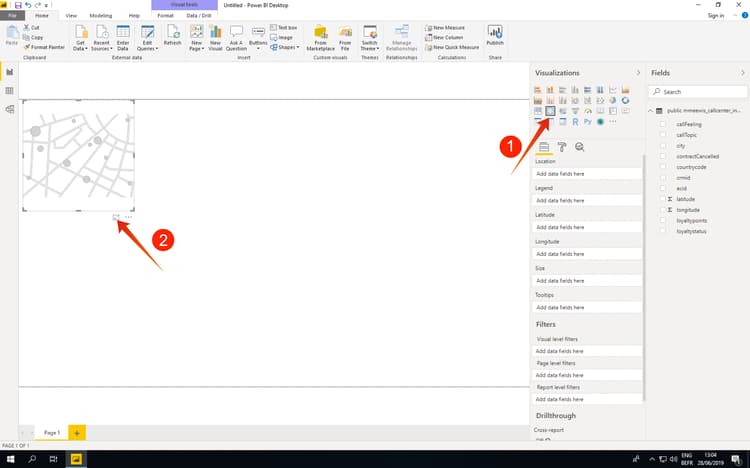
Task: Open the Format visual tools tab
Action: (165, 16)
